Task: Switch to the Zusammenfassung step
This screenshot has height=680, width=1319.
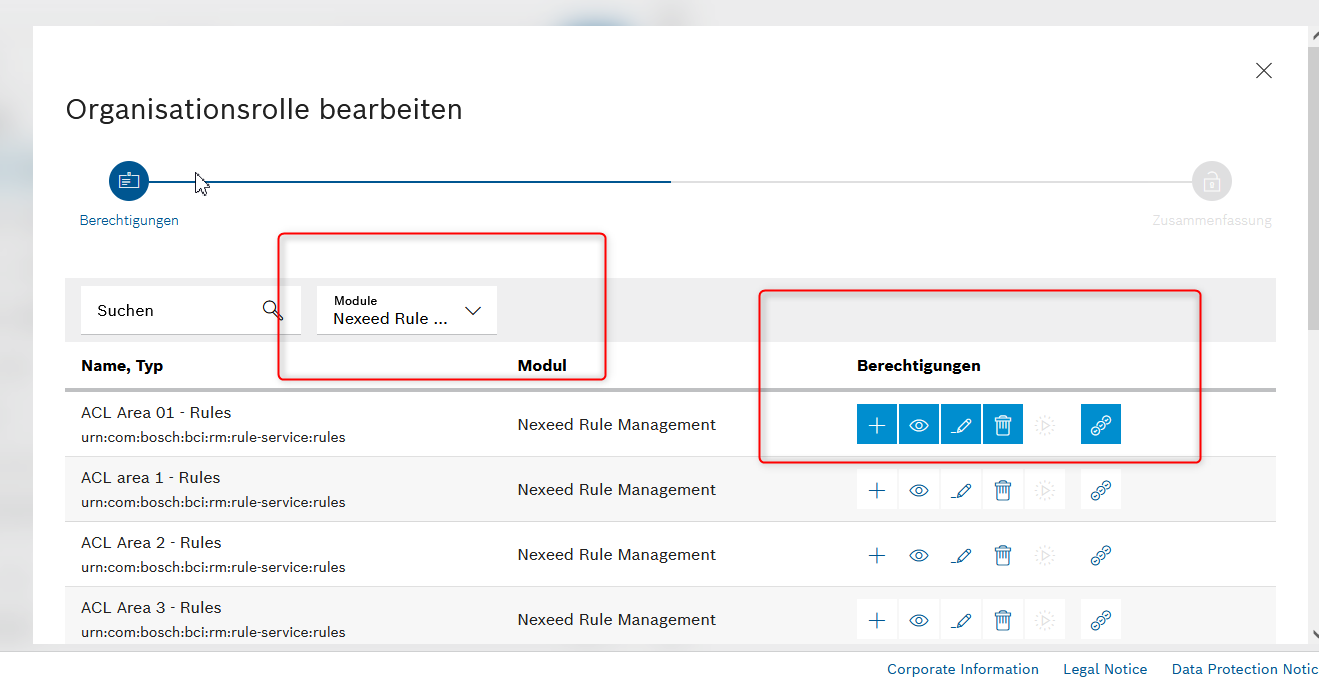Action: 1211,181
